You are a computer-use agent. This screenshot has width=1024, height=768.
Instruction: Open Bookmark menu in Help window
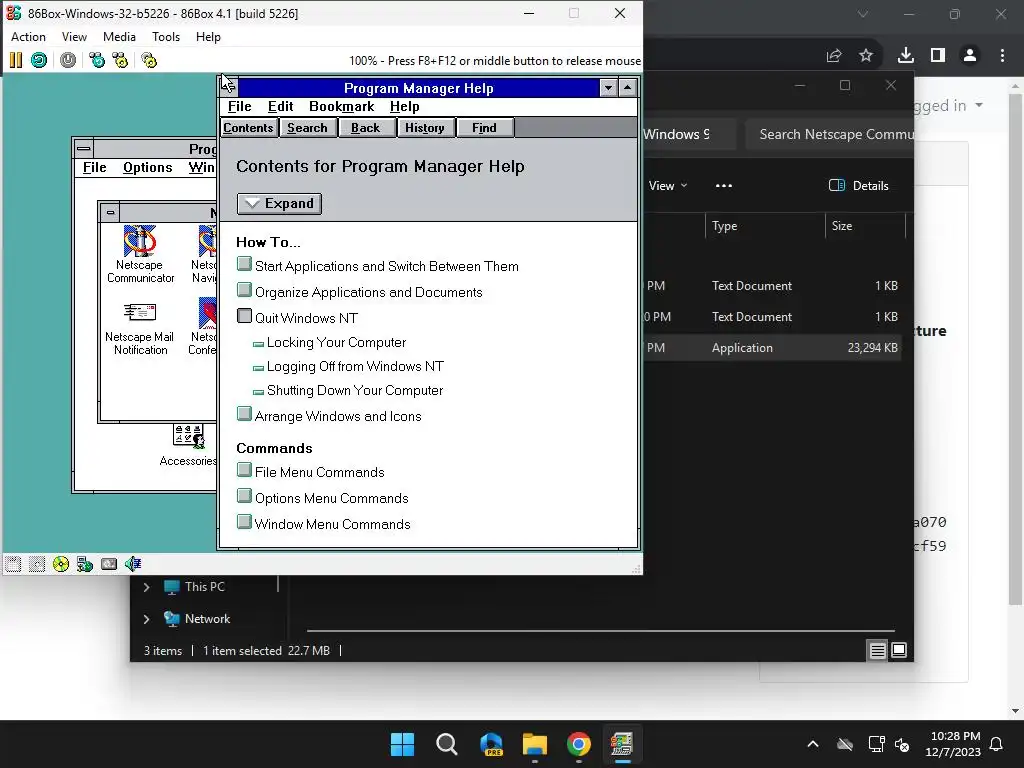coord(342,106)
